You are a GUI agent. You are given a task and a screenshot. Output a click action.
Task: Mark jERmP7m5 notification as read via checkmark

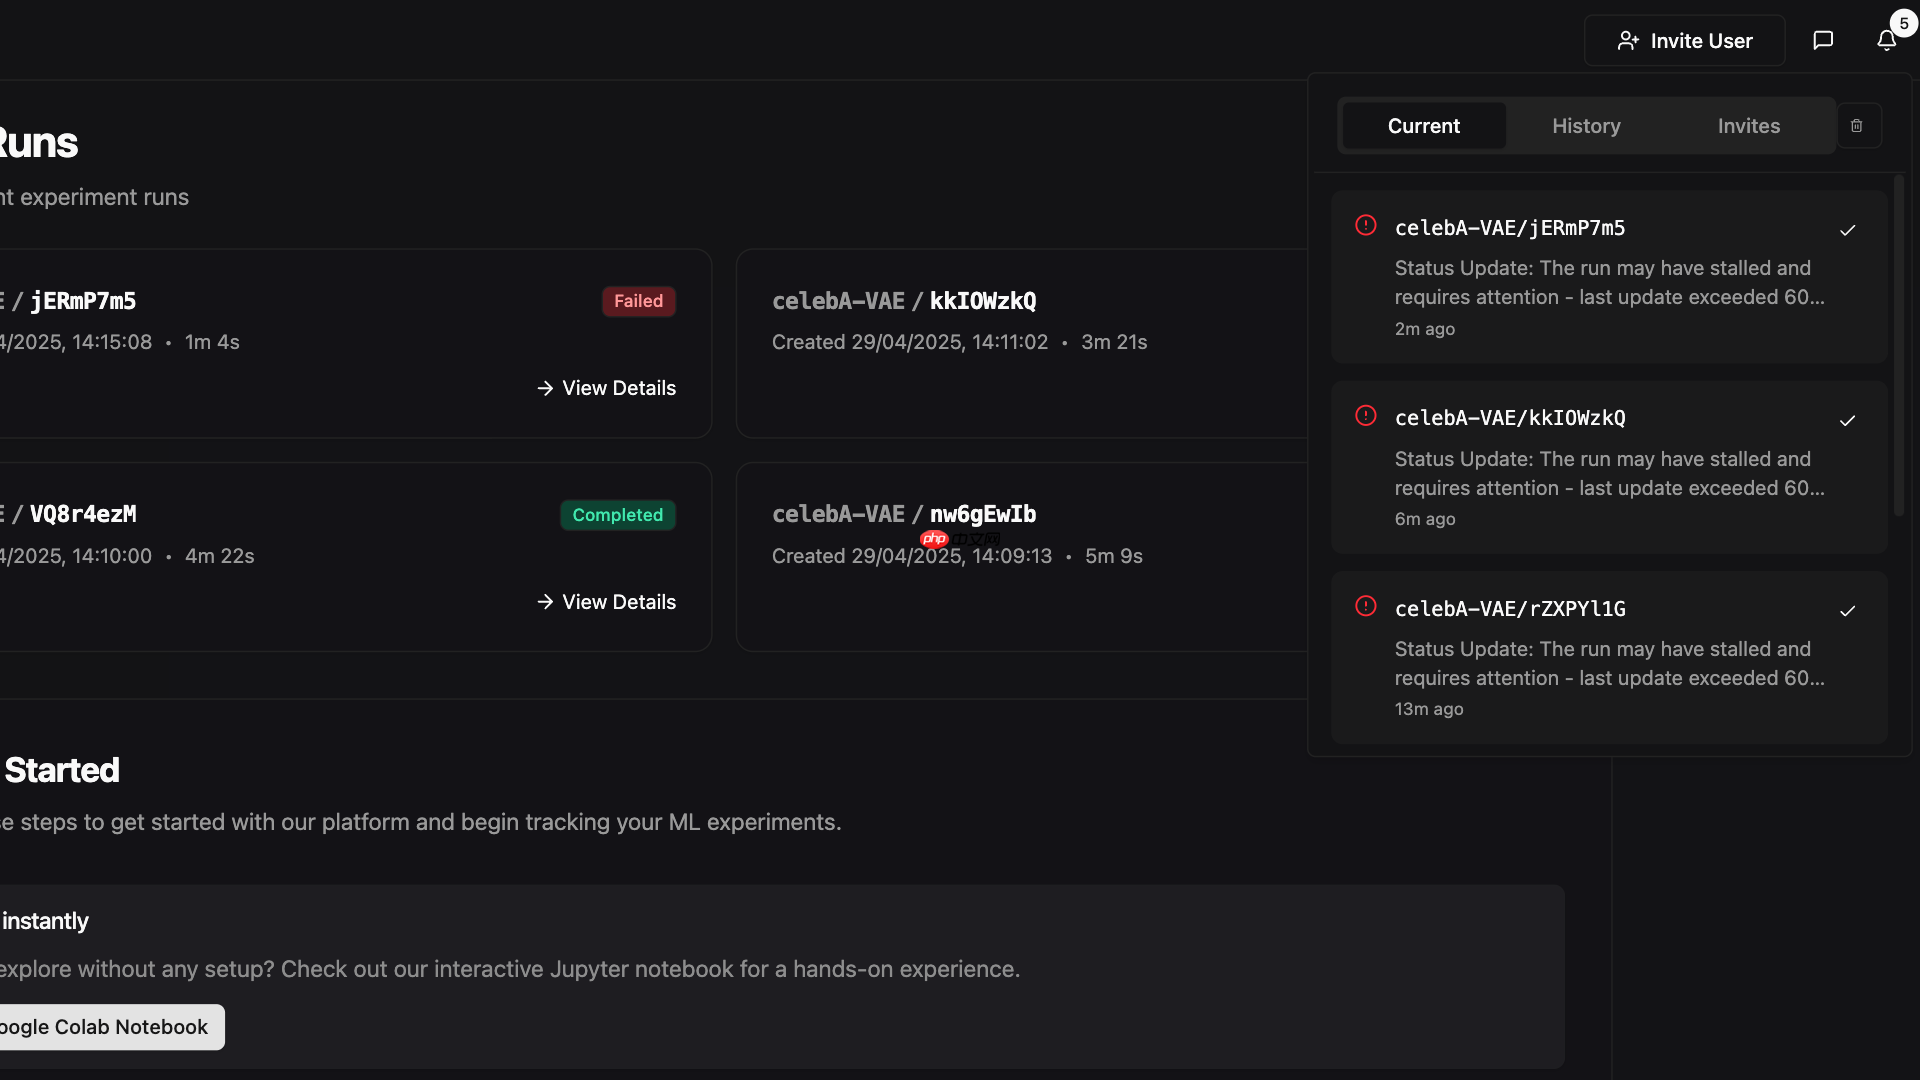pos(1847,230)
